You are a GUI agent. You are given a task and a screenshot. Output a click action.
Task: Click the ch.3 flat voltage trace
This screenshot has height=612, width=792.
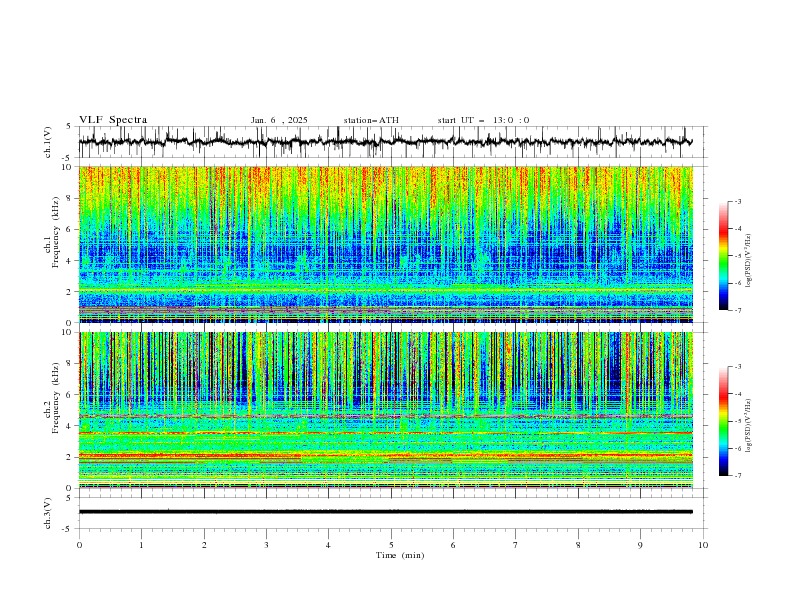(385, 512)
